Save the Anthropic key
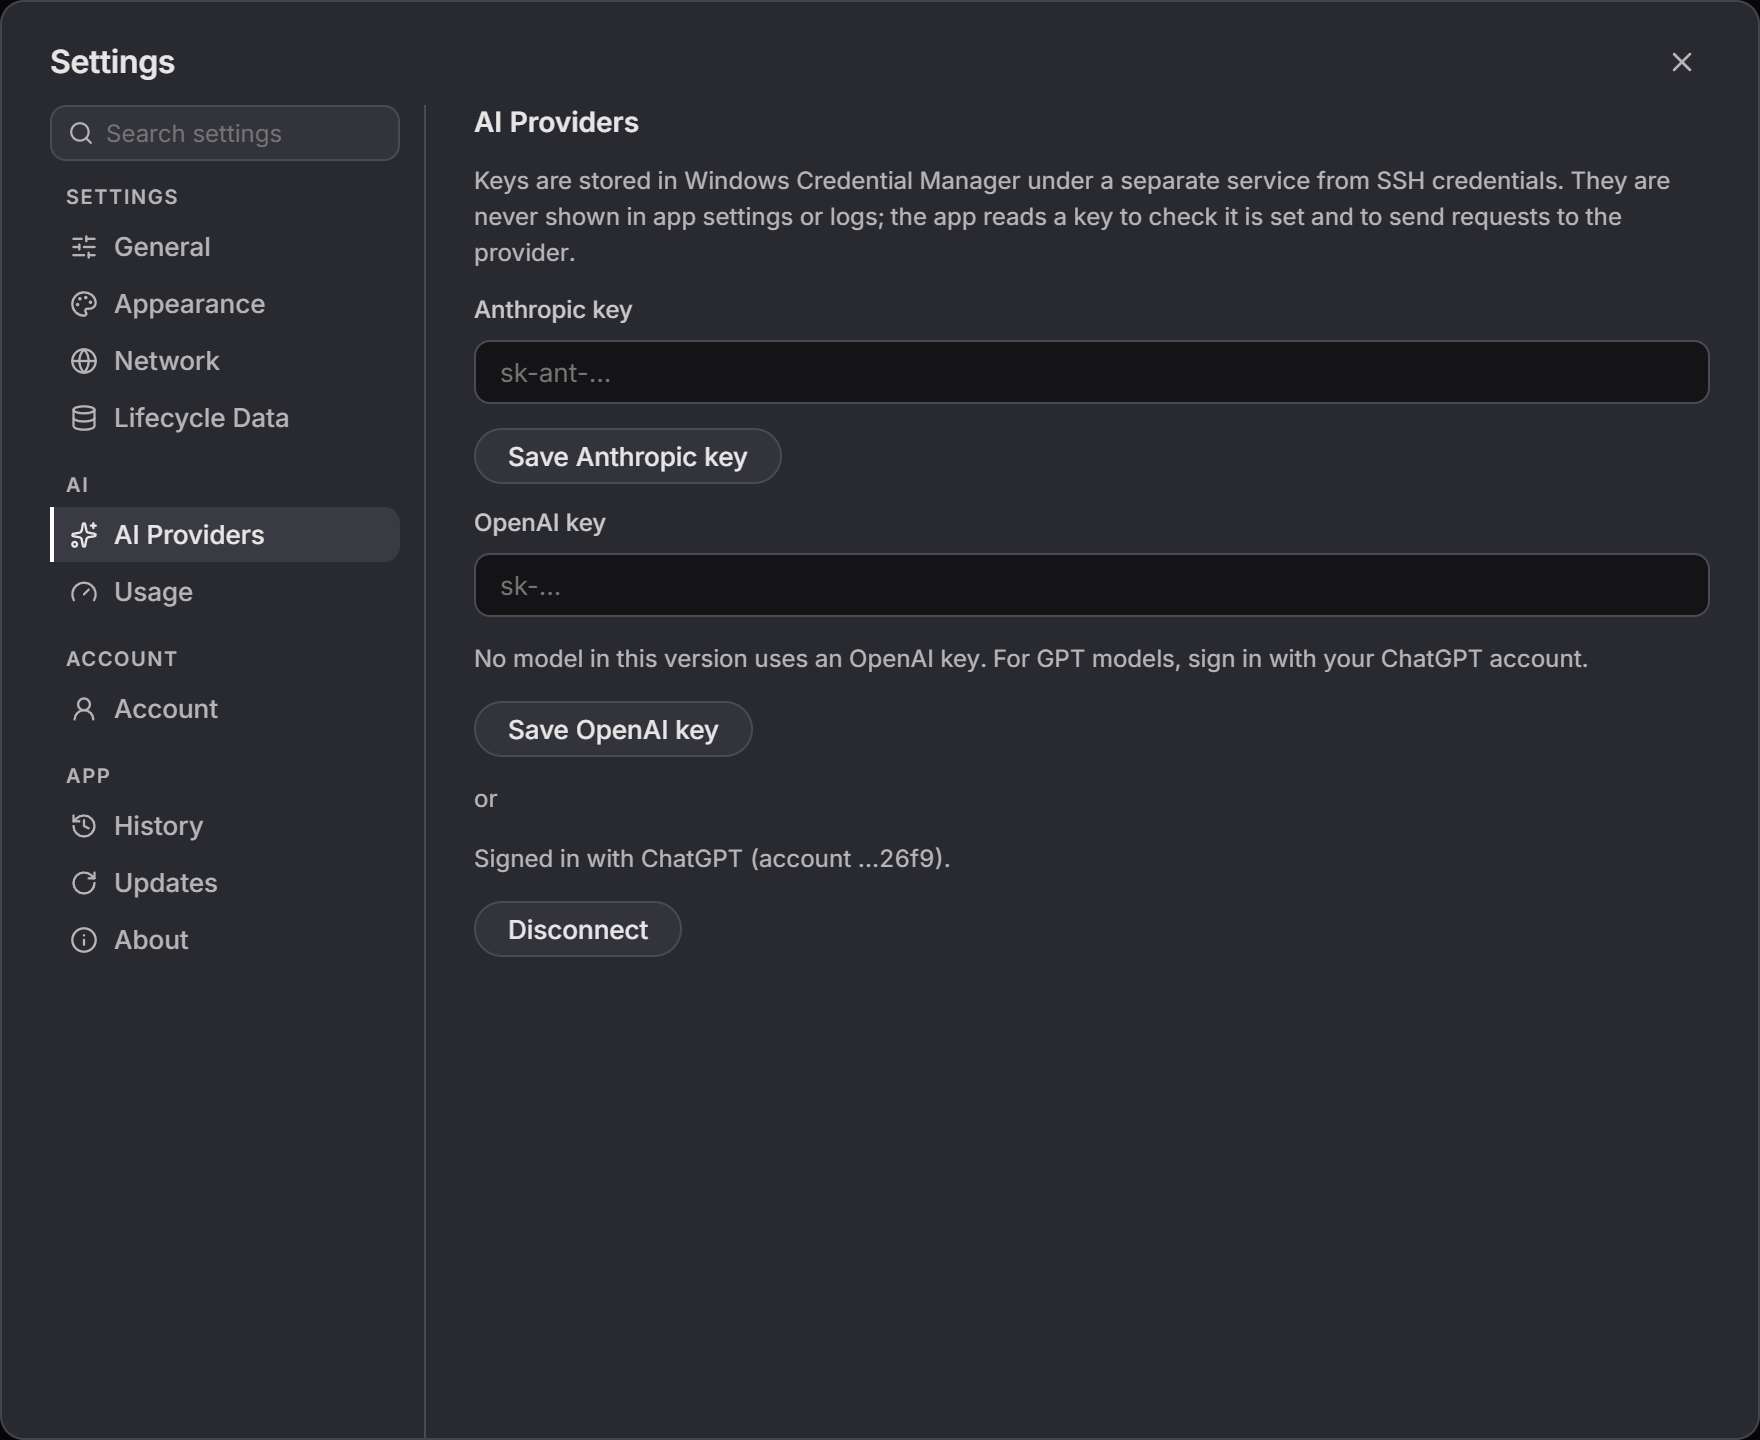This screenshot has width=1760, height=1440. (x=627, y=456)
